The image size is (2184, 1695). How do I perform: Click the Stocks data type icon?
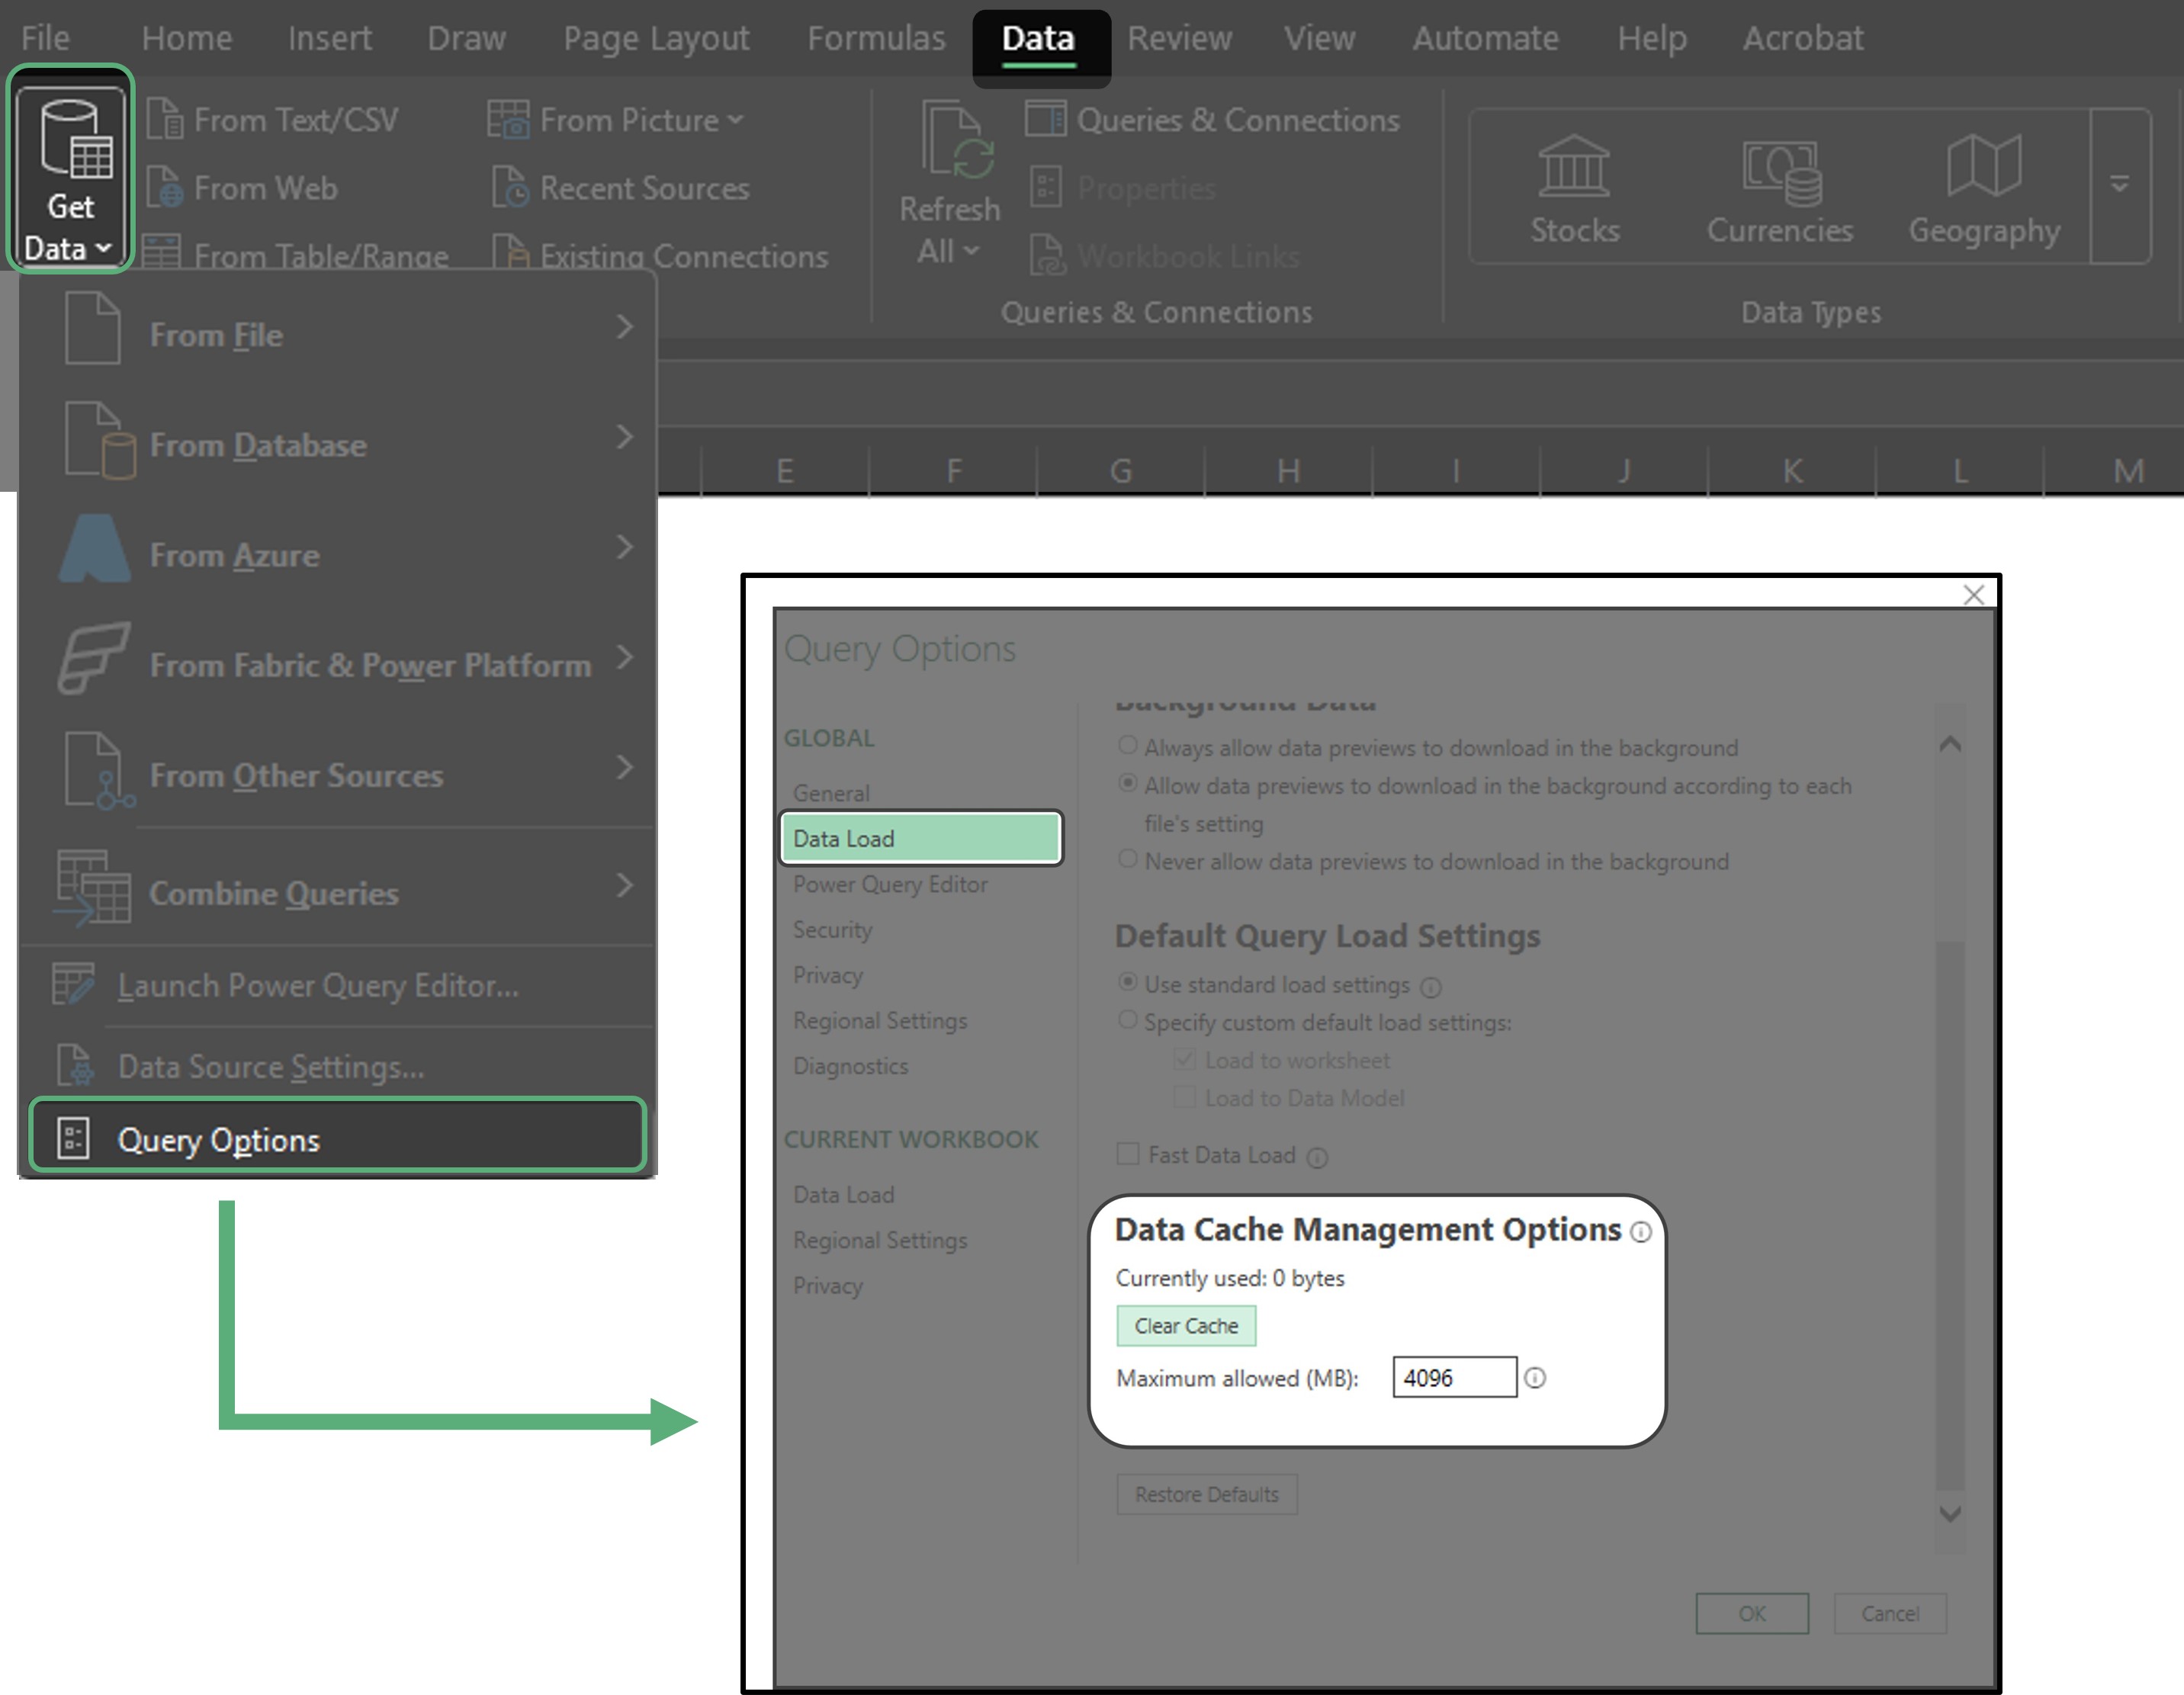[x=1574, y=166]
